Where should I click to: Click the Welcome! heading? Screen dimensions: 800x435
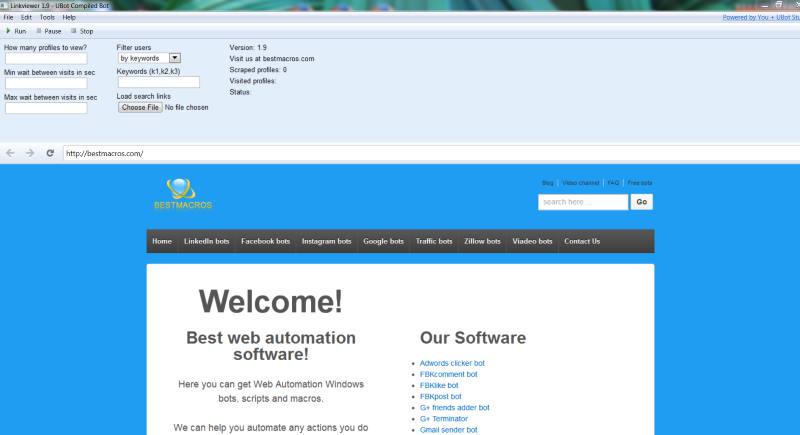pyautogui.click(x=270, y=301)
